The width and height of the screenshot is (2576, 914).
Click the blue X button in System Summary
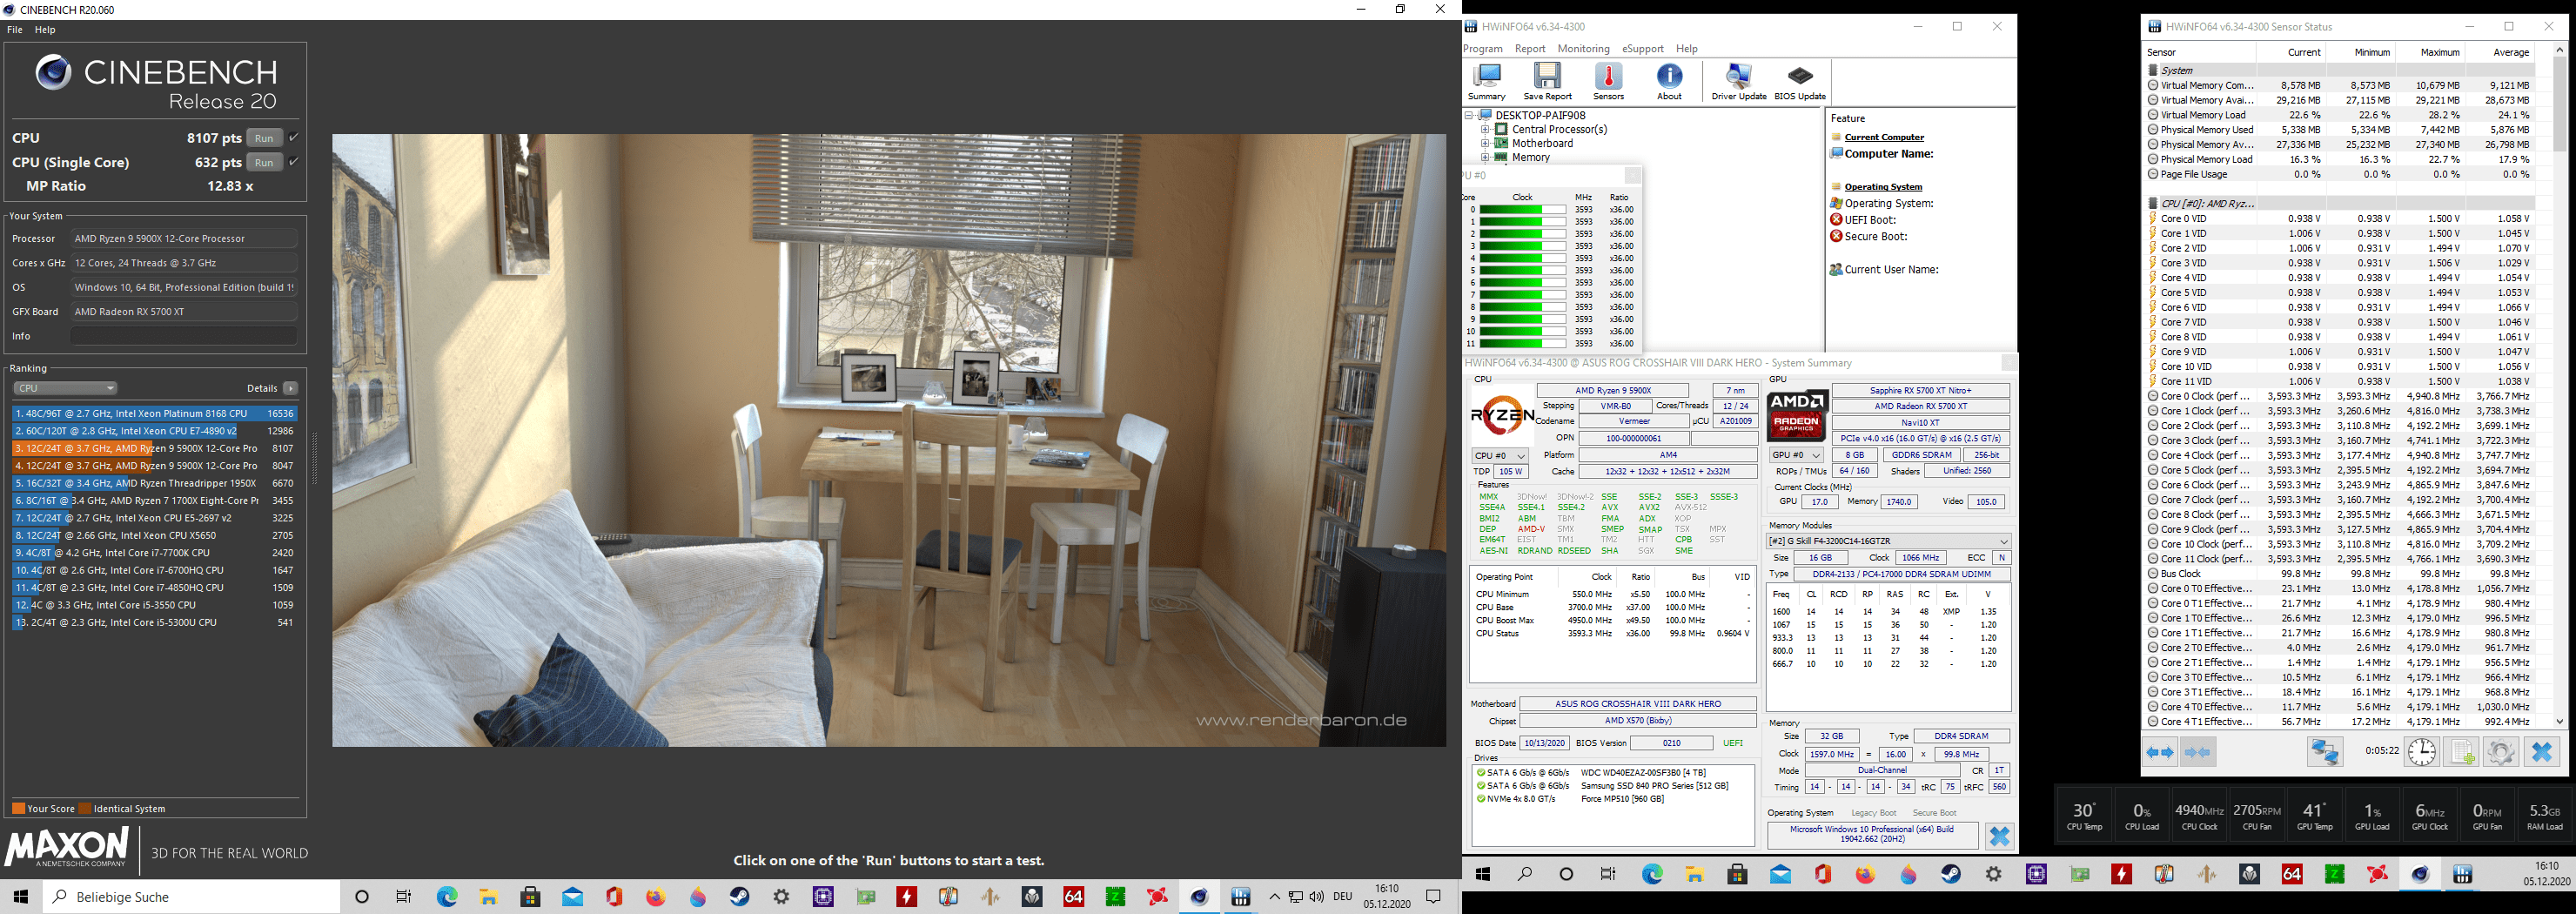[x=1998, y=836]
